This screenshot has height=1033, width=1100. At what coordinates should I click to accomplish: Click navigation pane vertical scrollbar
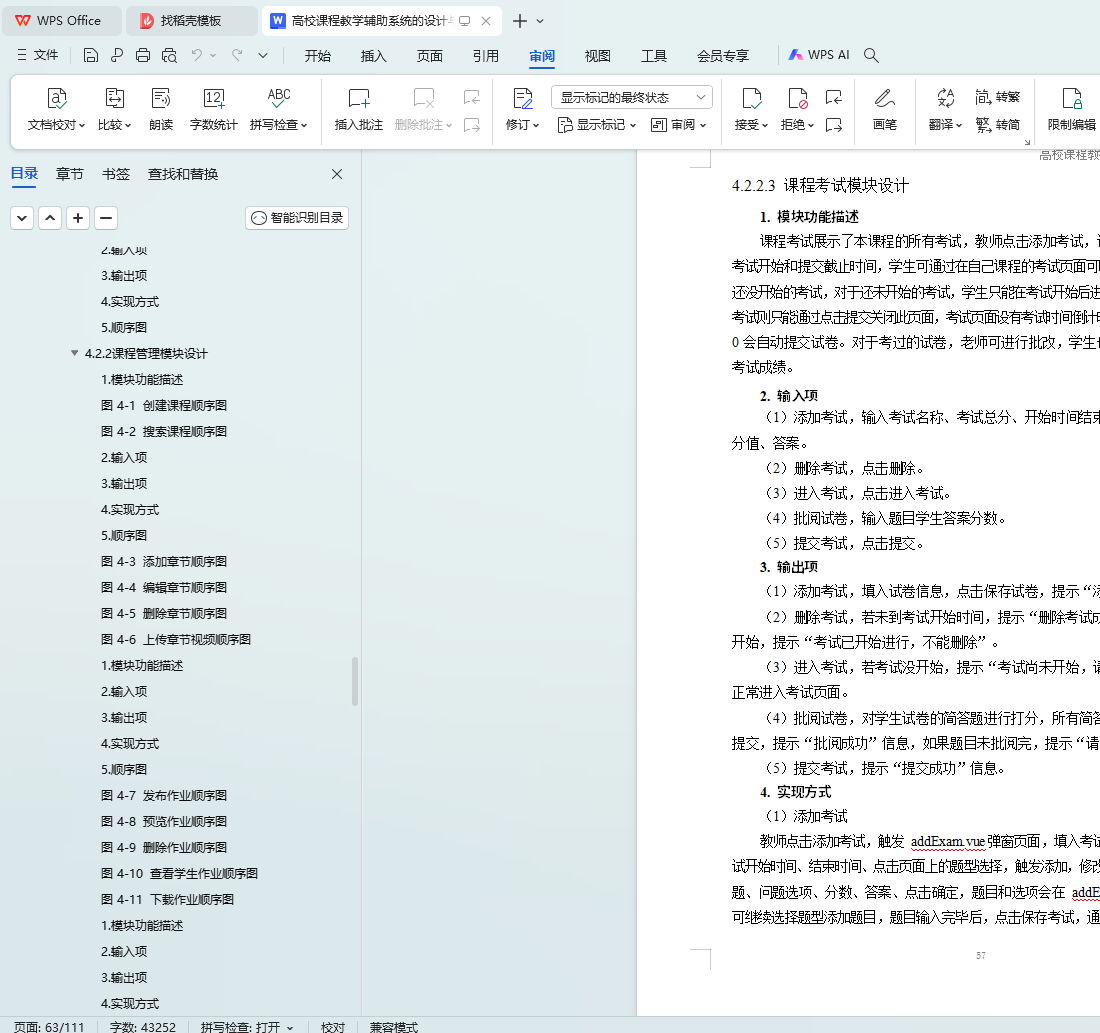pyautogui.click(x=355, y=681)
